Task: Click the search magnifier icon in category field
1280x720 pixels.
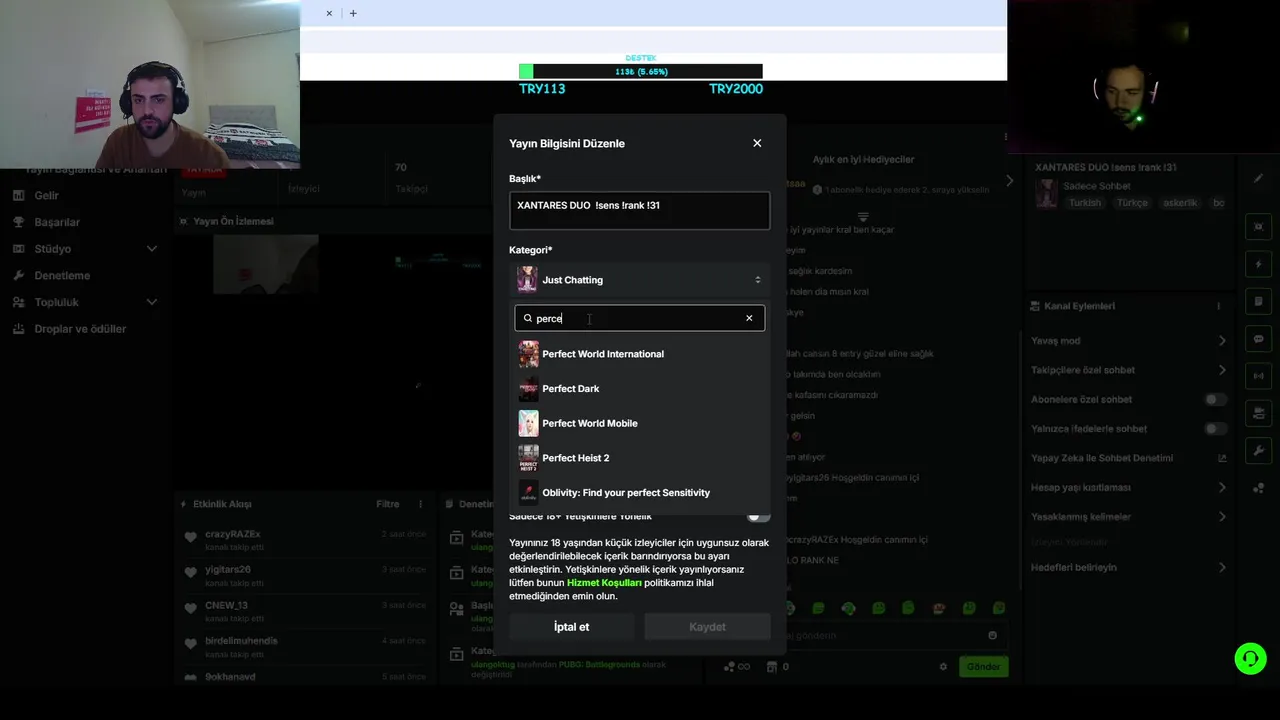Action: pyautogui.click(x=528, y=318)
